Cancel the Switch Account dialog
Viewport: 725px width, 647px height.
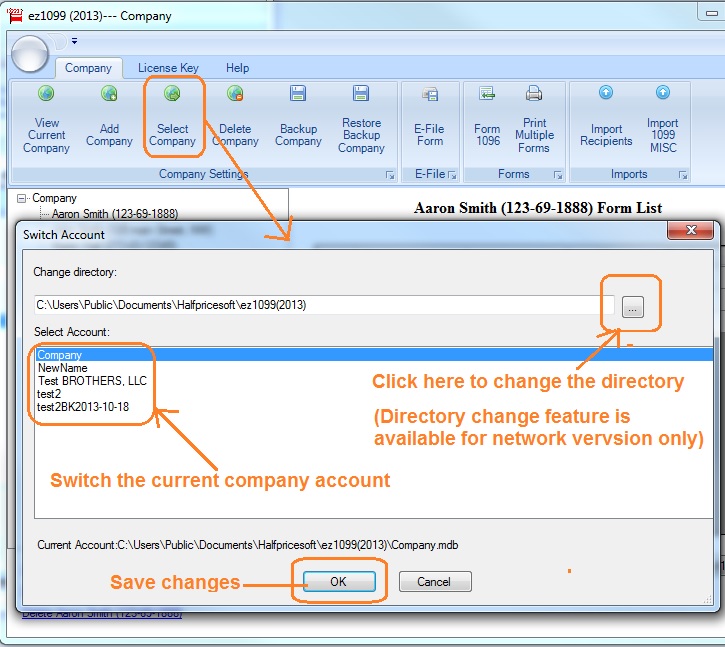click(434, 581)
